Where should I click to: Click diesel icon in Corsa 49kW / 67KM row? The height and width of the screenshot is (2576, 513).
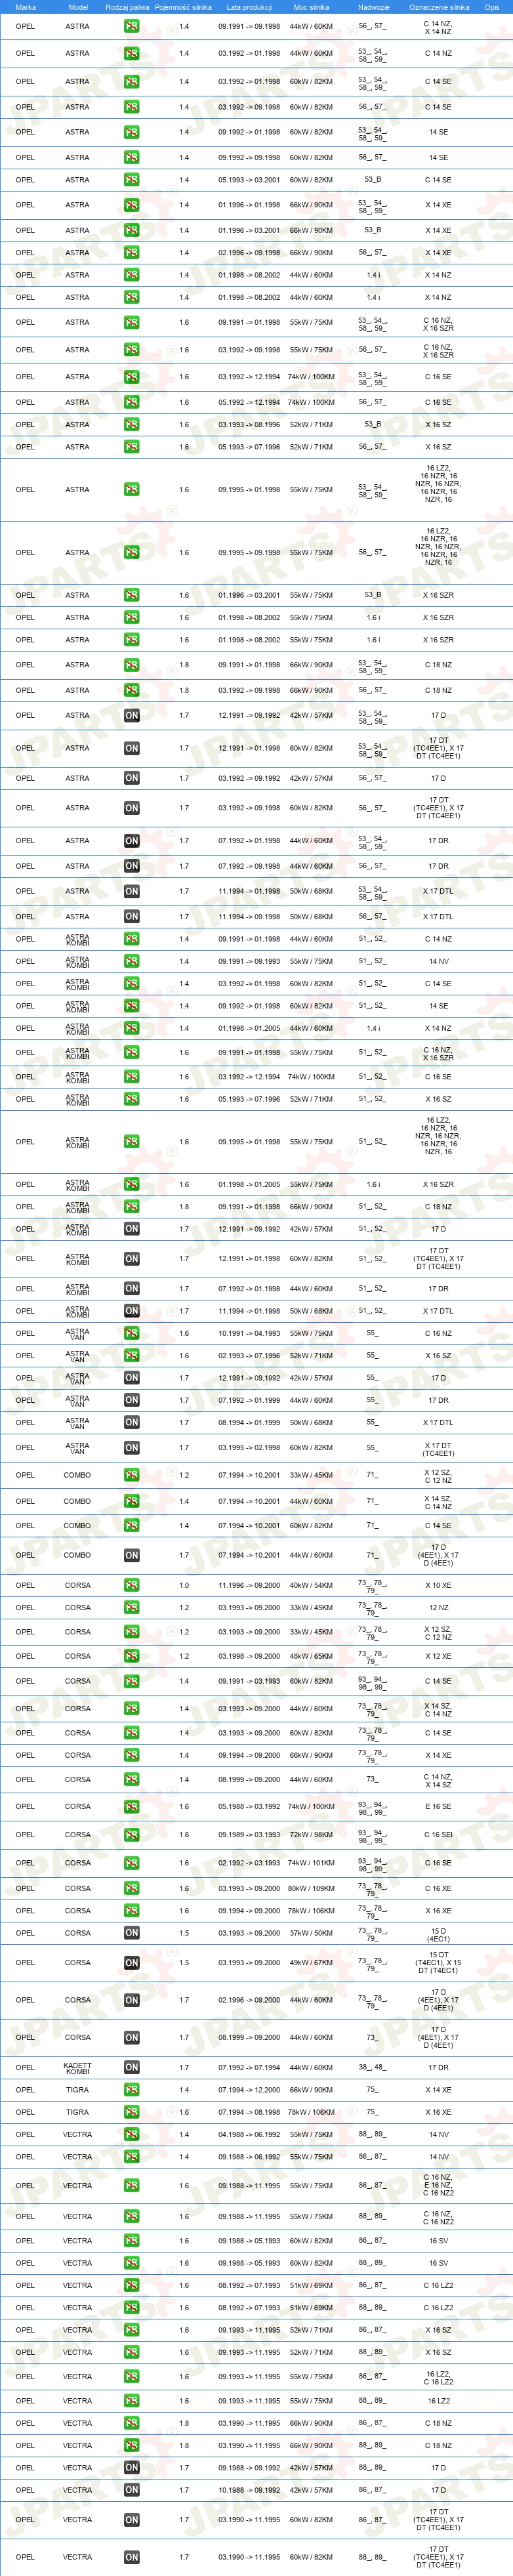point(131,1962)
